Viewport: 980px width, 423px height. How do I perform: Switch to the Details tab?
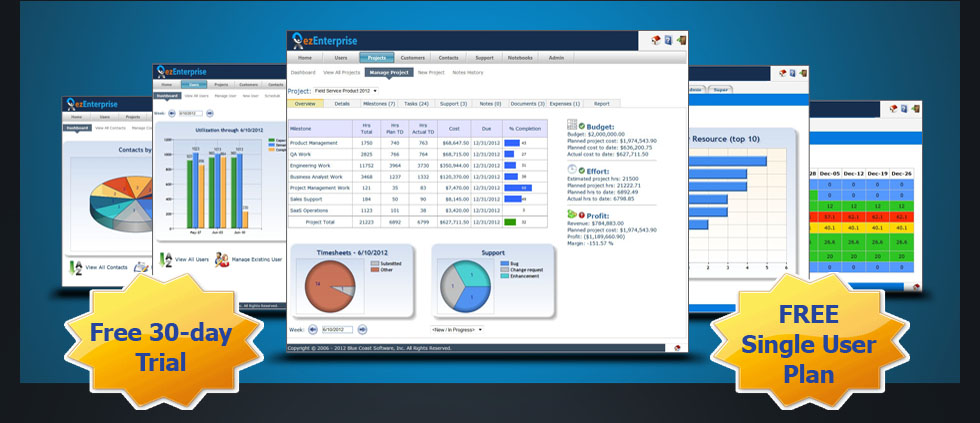(342, 104)
